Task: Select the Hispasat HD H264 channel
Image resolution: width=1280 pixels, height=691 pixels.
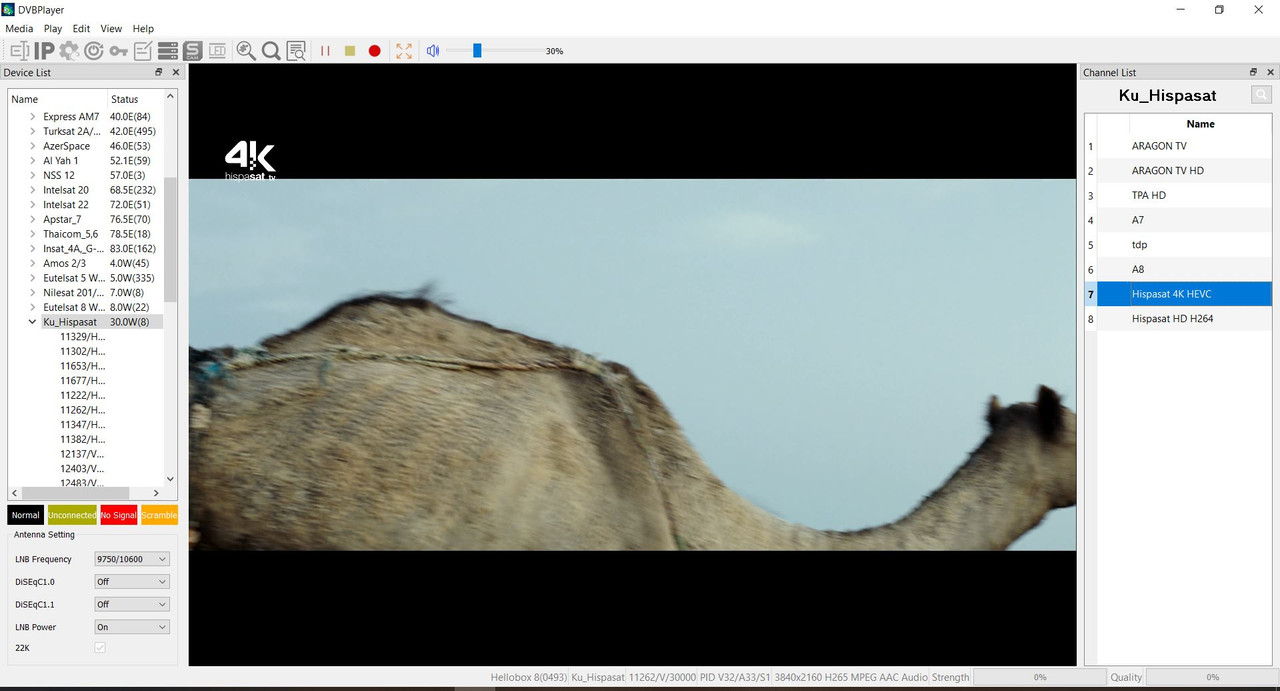Action: [x=1184, y=318]
